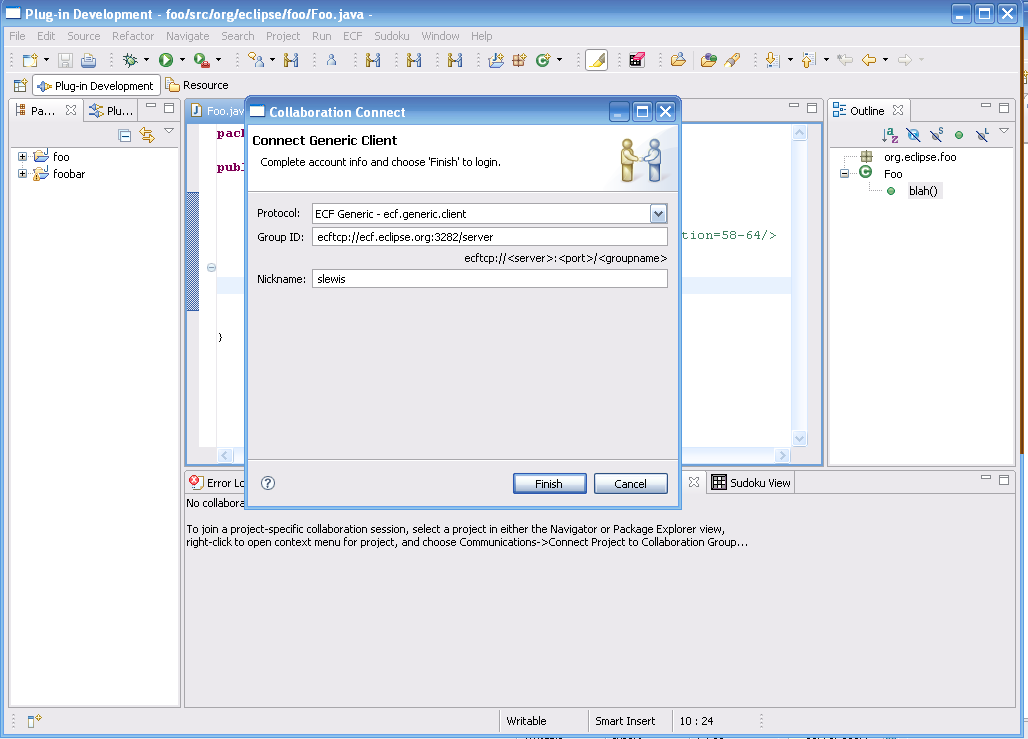Click the Finish button
Image resolution: width=1028 pixels, height=739 pixels.
click(549, 484)
